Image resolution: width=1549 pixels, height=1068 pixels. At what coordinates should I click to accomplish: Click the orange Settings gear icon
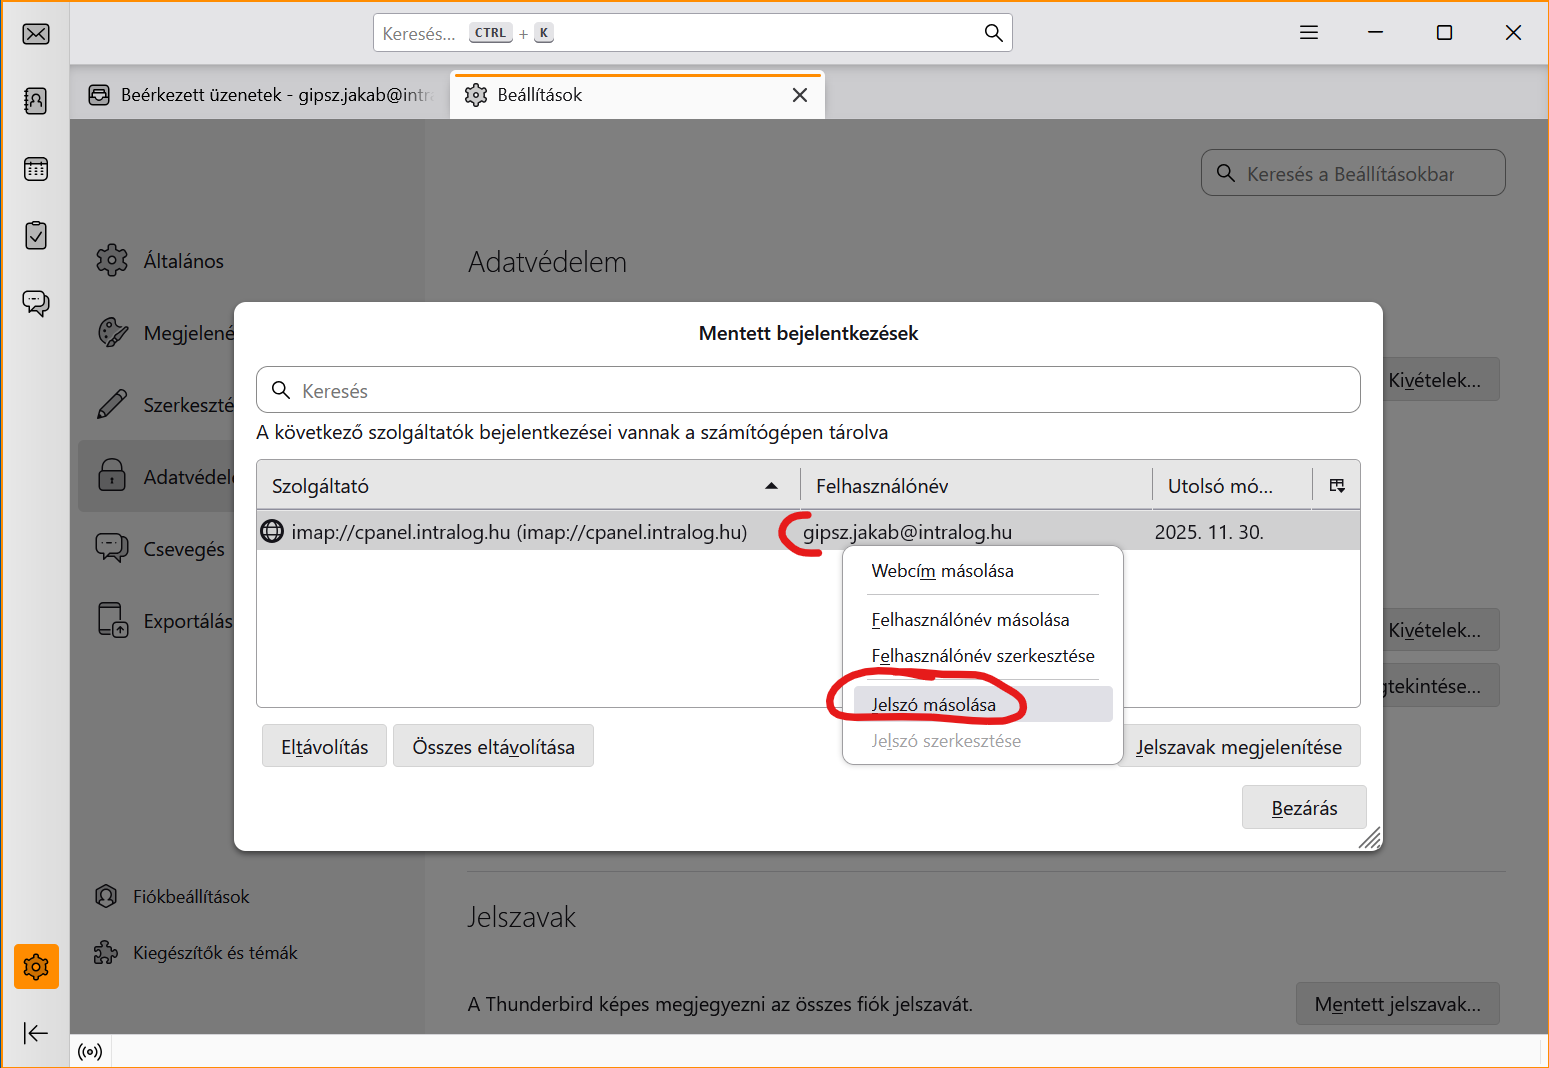(x=36, y=967)
